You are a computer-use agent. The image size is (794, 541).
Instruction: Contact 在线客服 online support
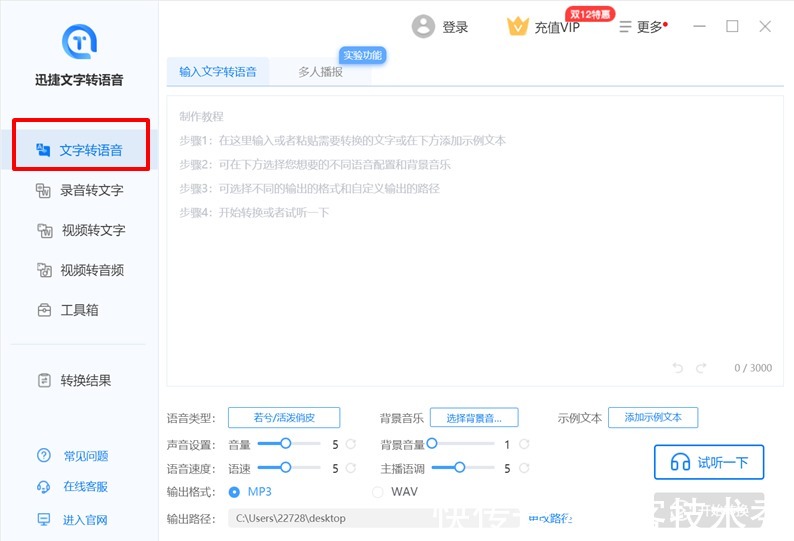click(72, 487)
